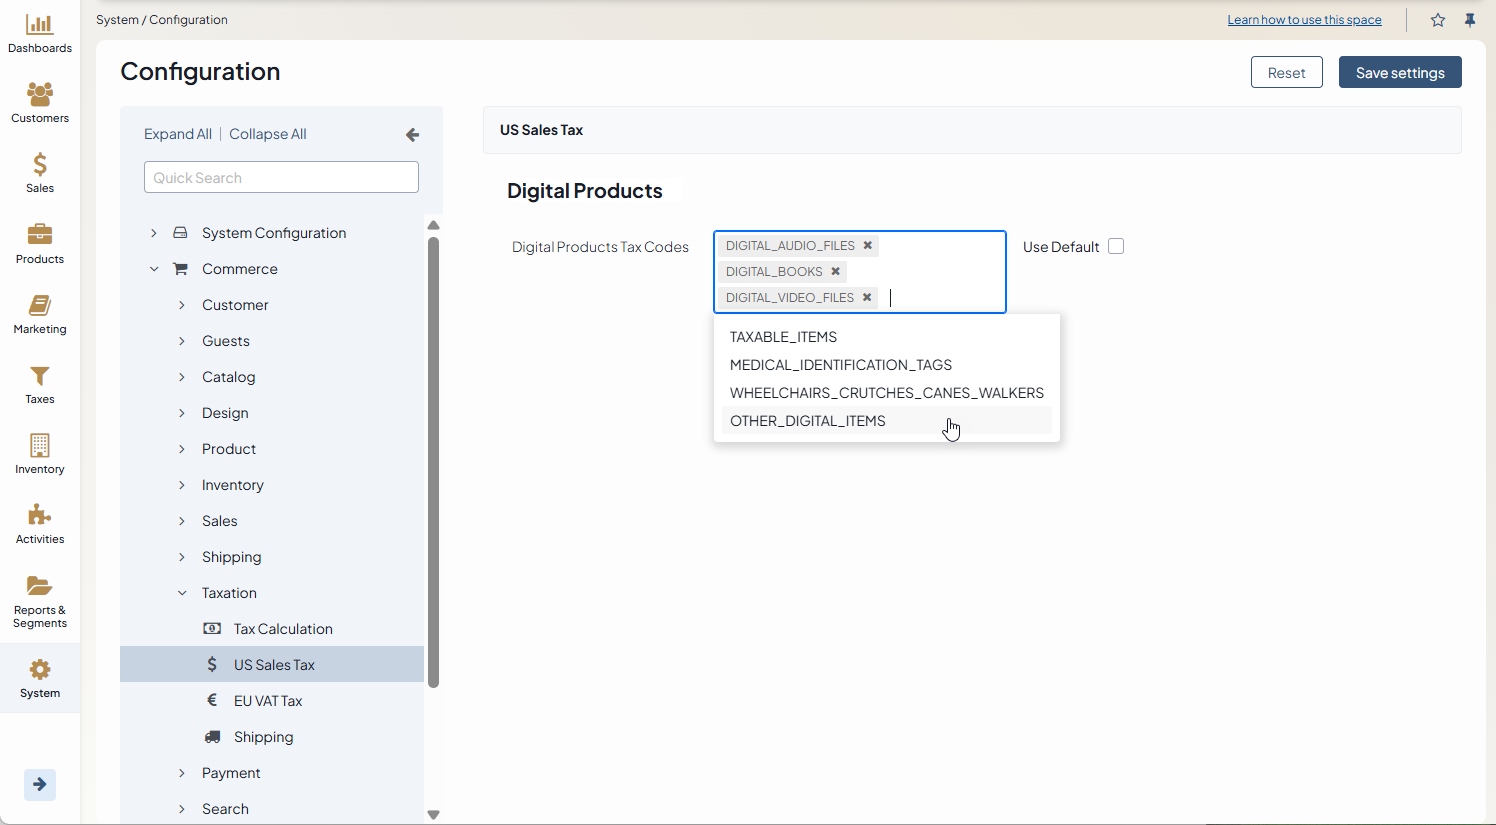Collapse the Commerce tree node
Image resolution: width=1496 pixels, height=825 pixels.
pyautogui.click(x=154, y=269)
